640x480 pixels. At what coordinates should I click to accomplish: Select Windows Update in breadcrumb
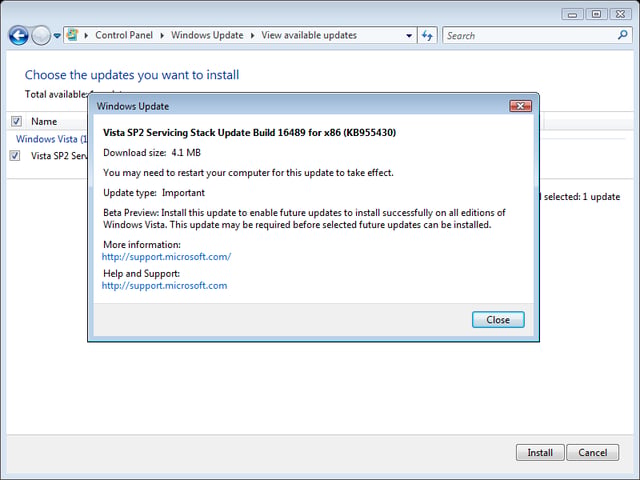(x=207, y=35)
